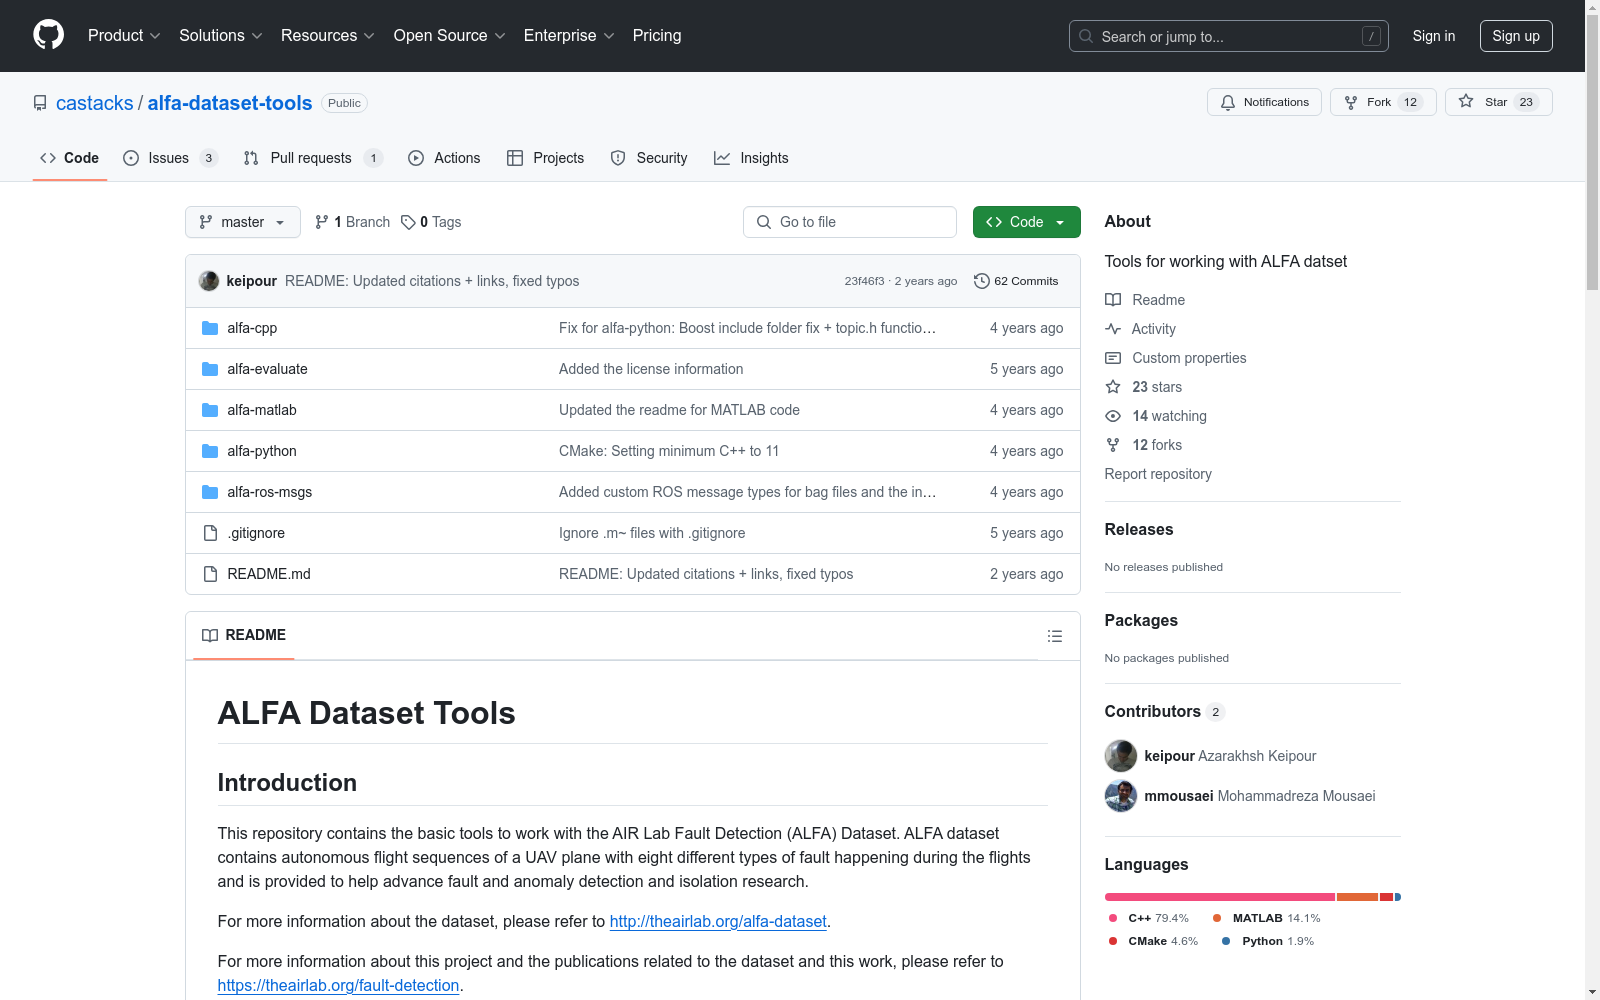Image resolution: width=1600 pixels, height=1000 pixels.
Task: Expand the Product menu
Action: [124, 35]
